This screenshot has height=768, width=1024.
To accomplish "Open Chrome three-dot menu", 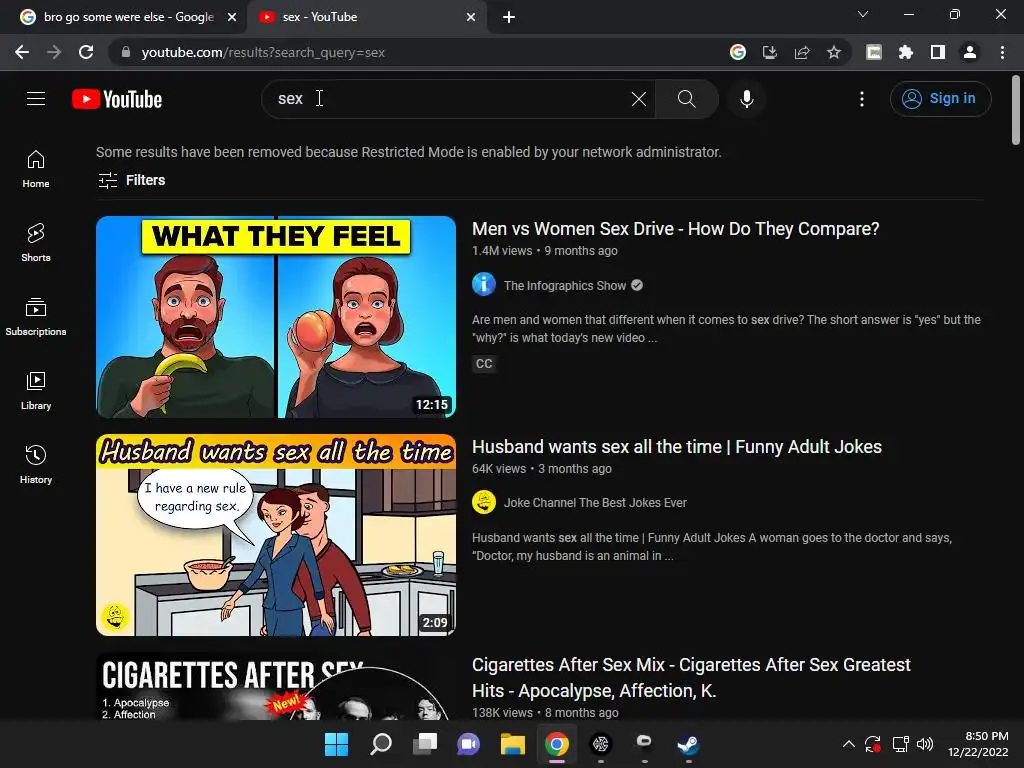I will click(x=1002, y=52).
